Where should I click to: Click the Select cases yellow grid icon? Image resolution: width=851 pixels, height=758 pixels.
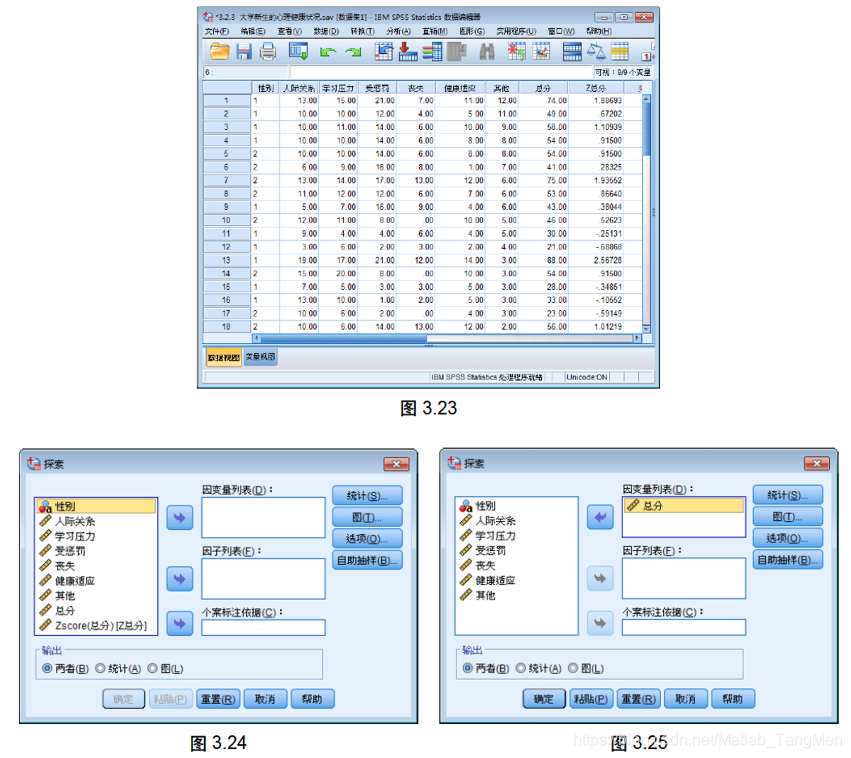(x=620, y=52)
